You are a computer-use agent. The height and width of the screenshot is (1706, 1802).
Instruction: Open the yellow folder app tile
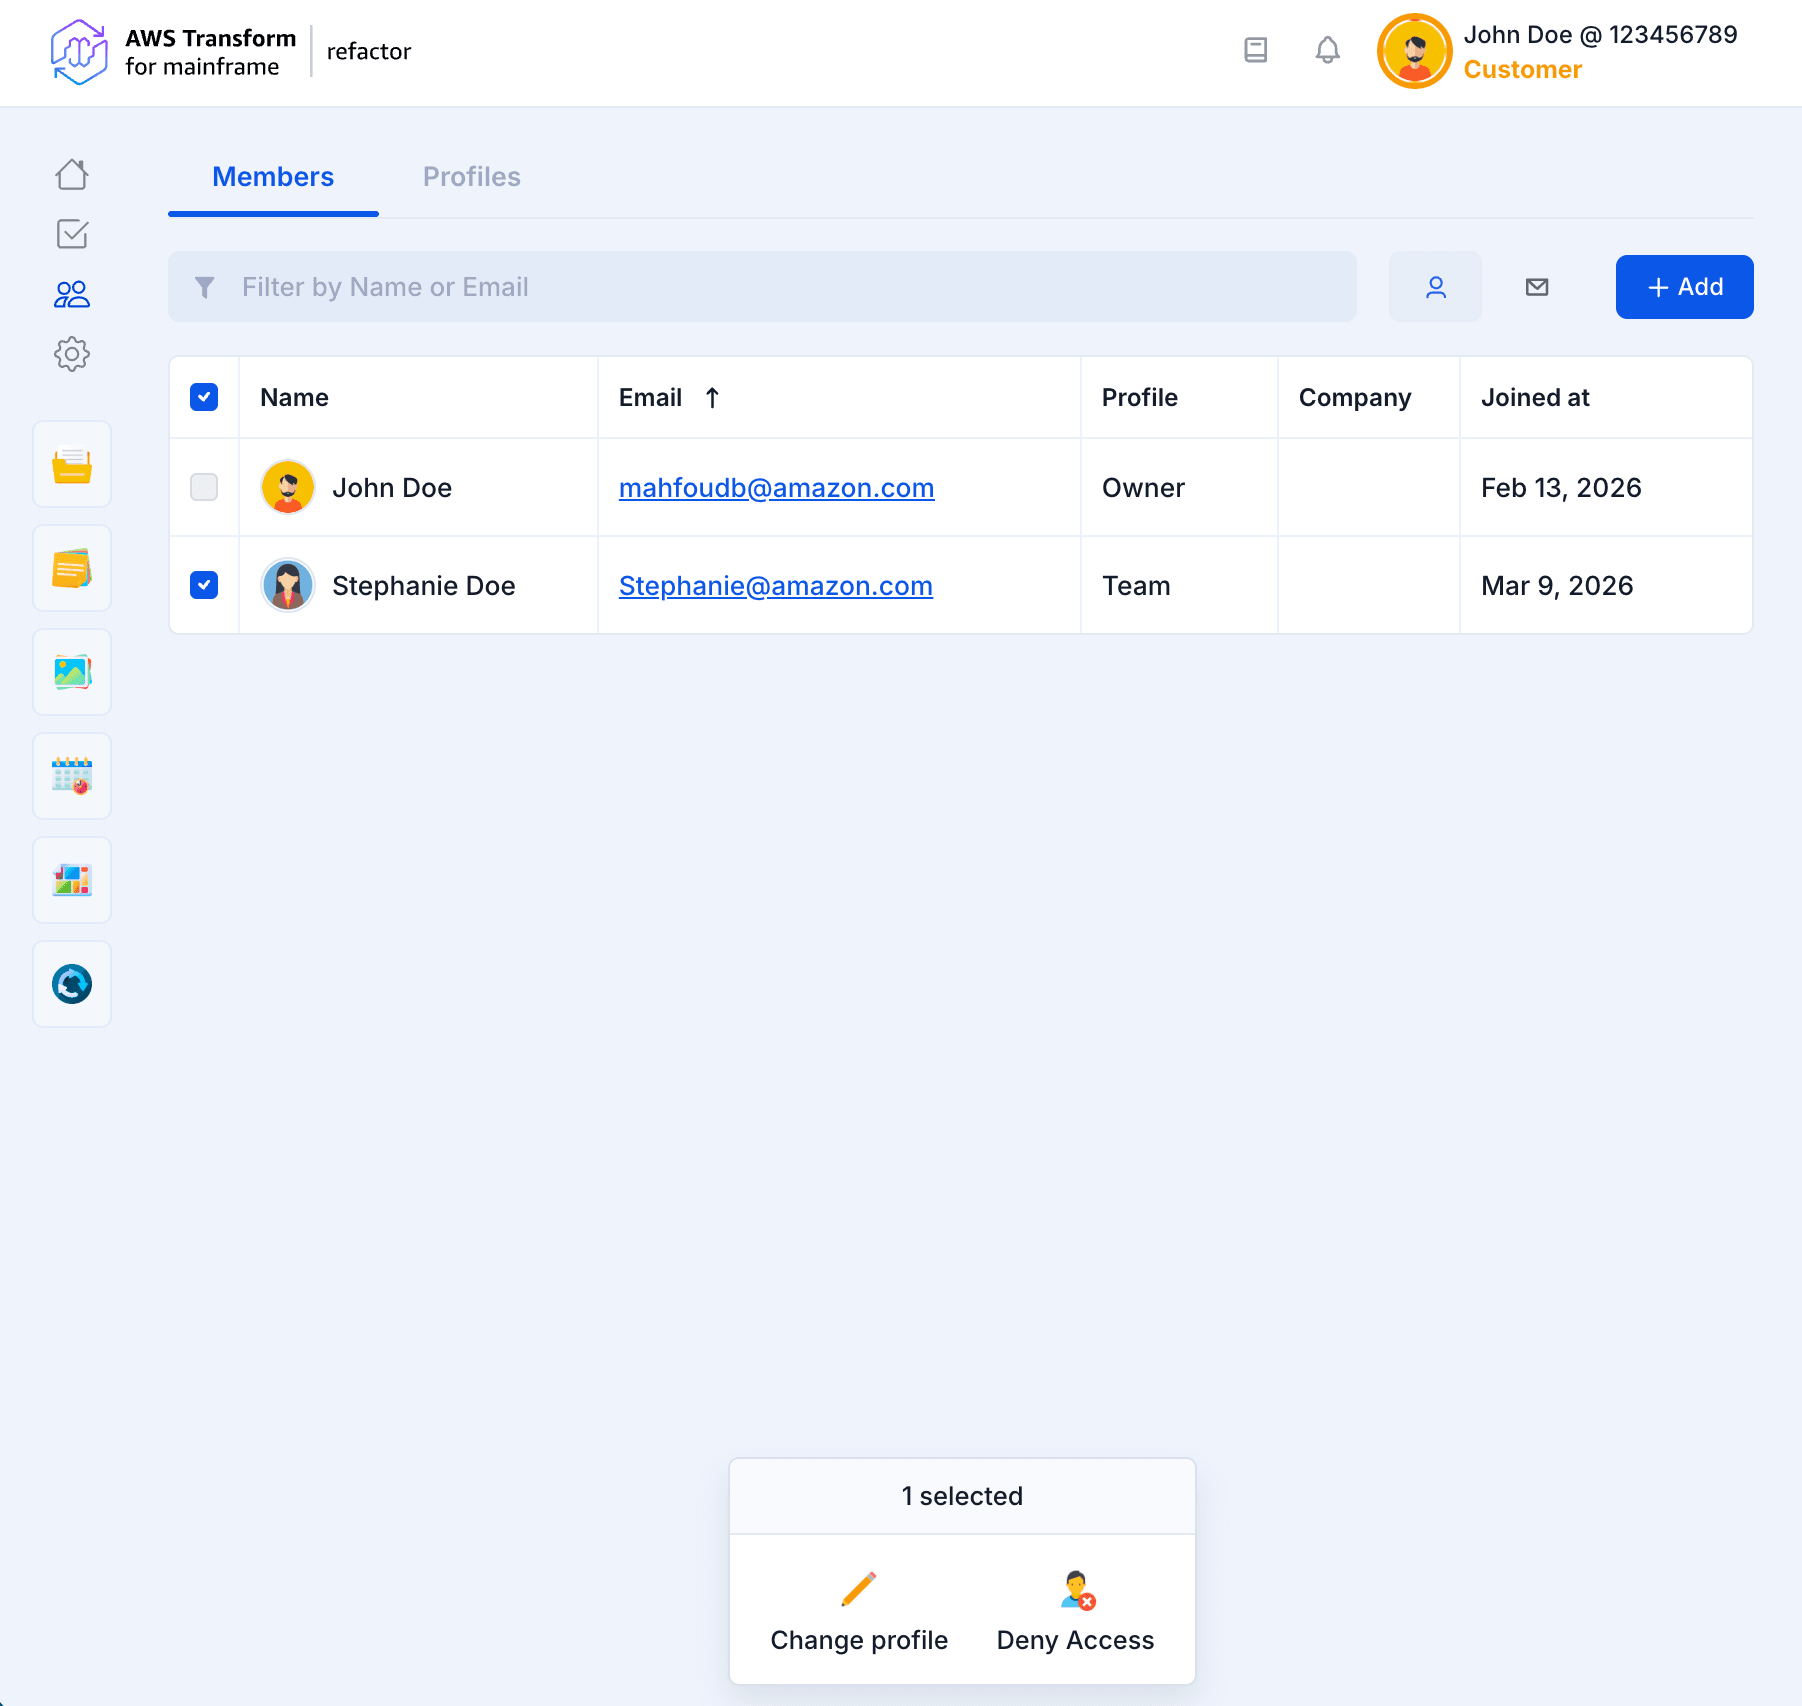click(72, 464)
